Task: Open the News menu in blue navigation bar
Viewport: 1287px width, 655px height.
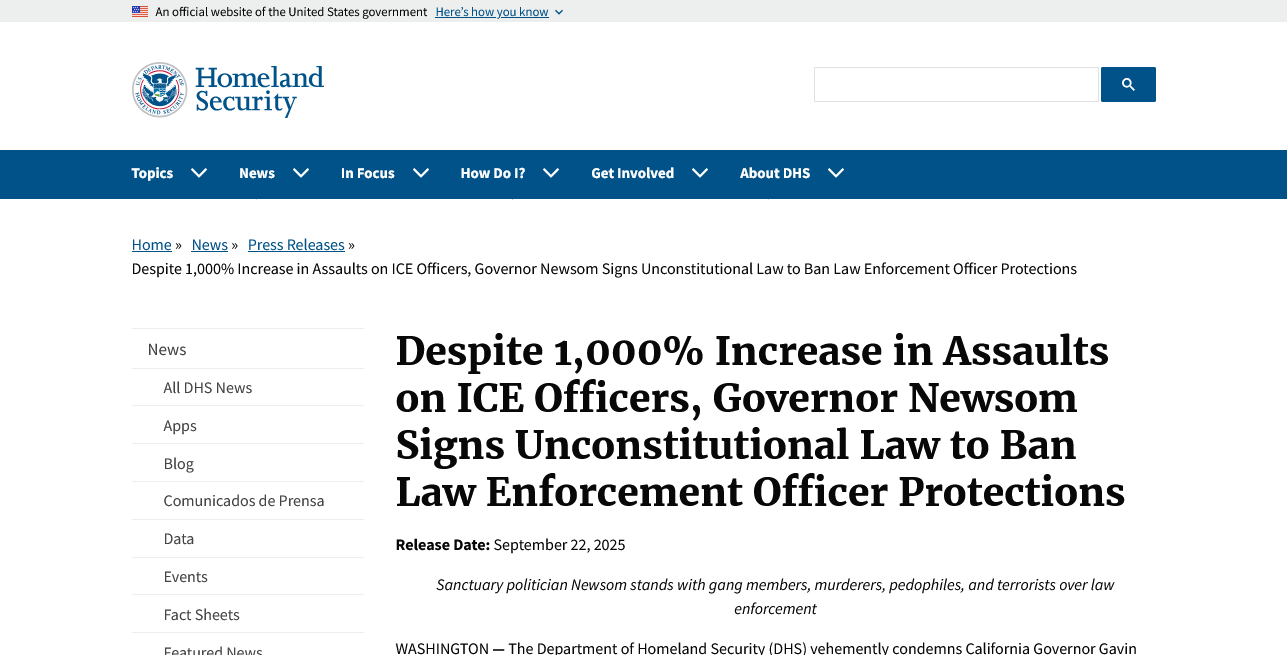Action: [257, 173]
